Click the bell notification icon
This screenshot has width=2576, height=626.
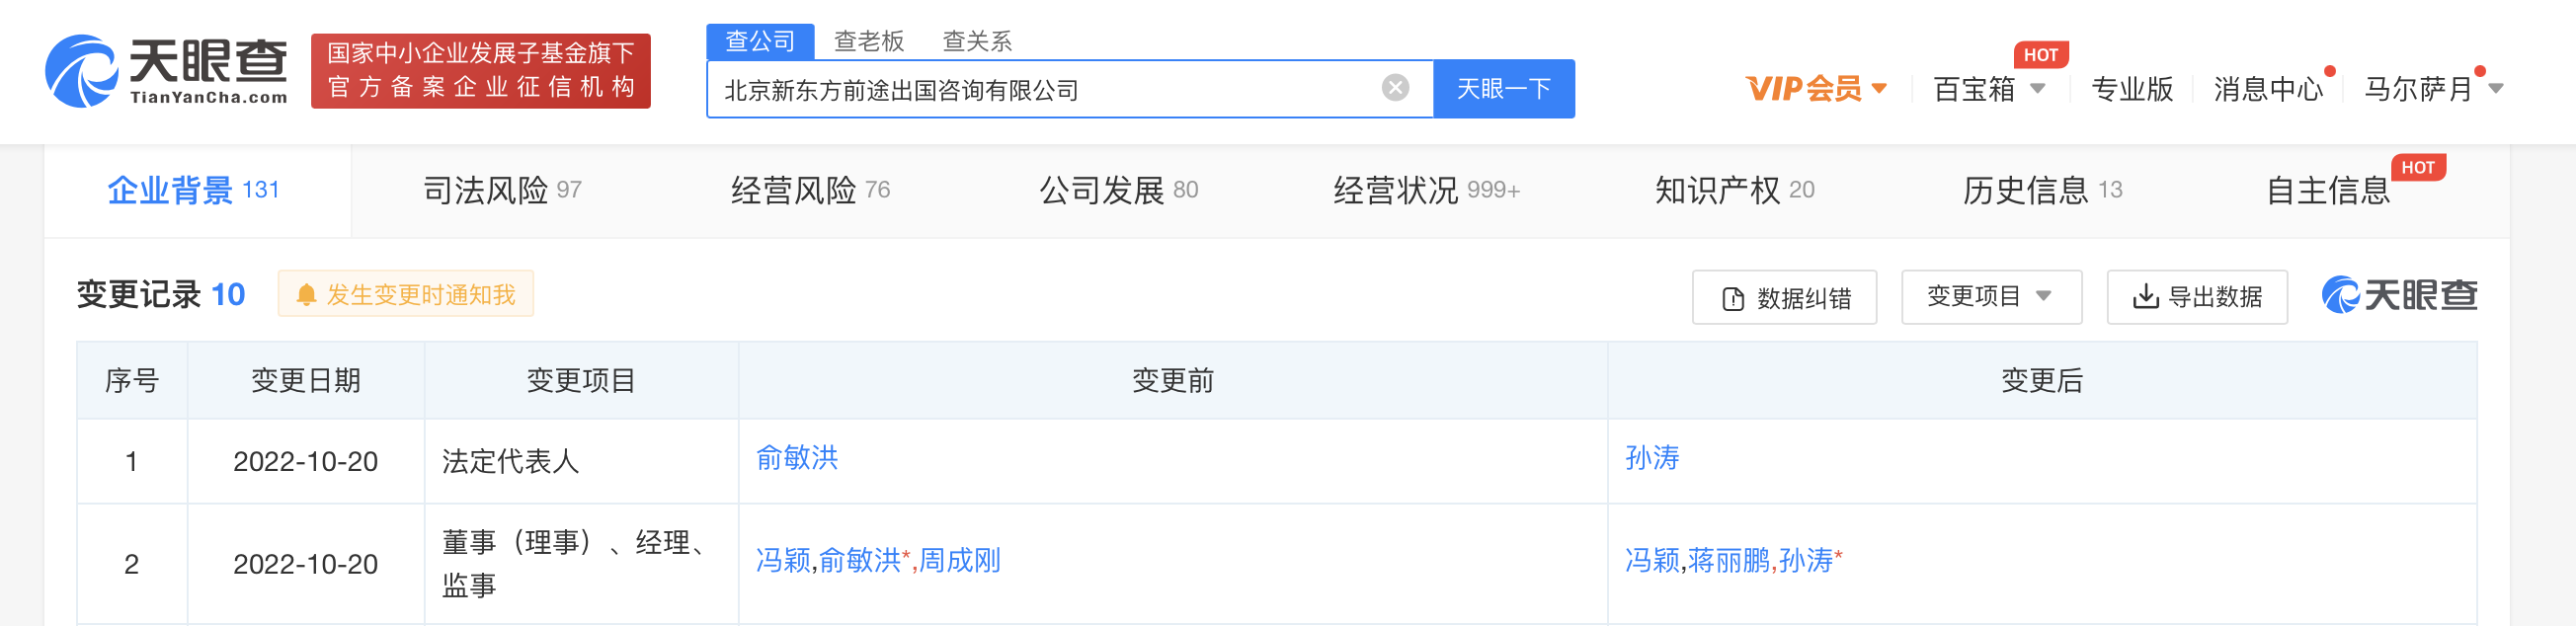coord(306,294)
